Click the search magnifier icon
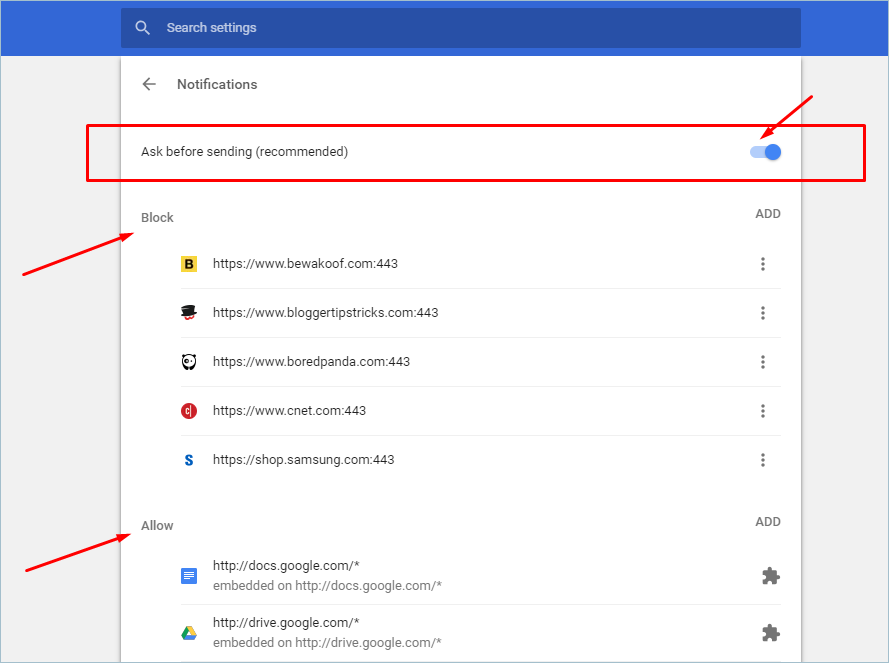The width and height of the screenshot is (889, 663). (143, 28)
